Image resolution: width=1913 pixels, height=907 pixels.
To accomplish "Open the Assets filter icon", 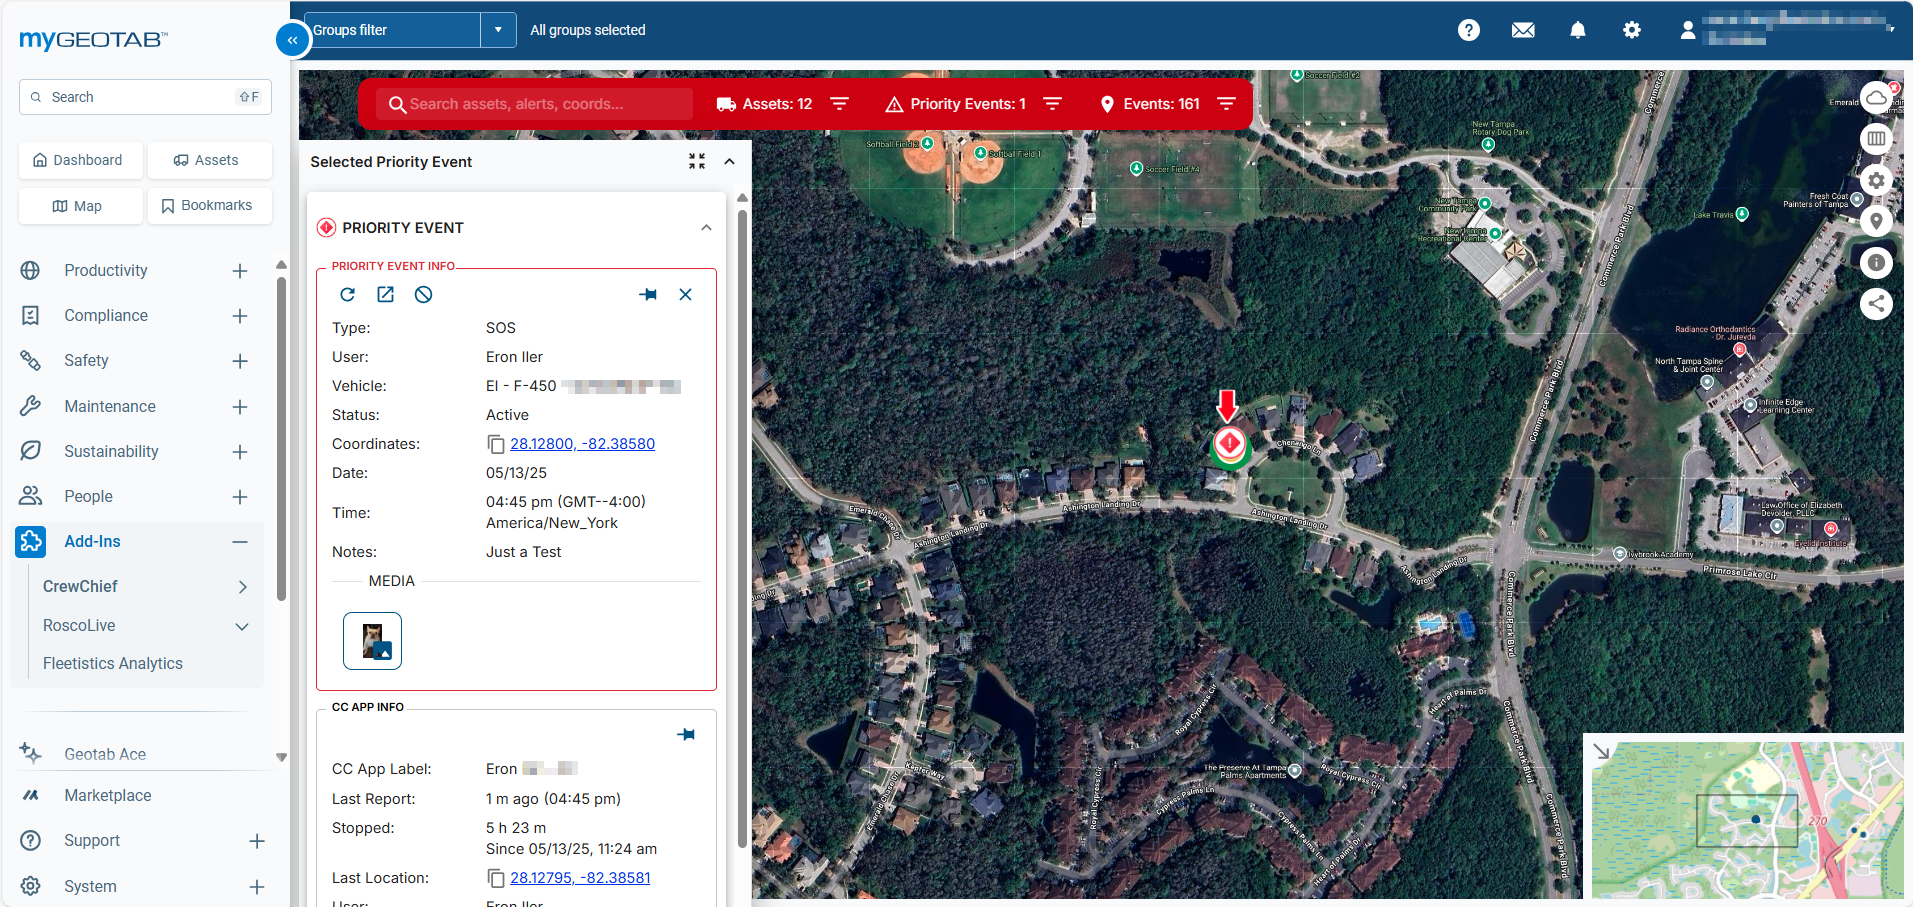I will tap(839, 104).
